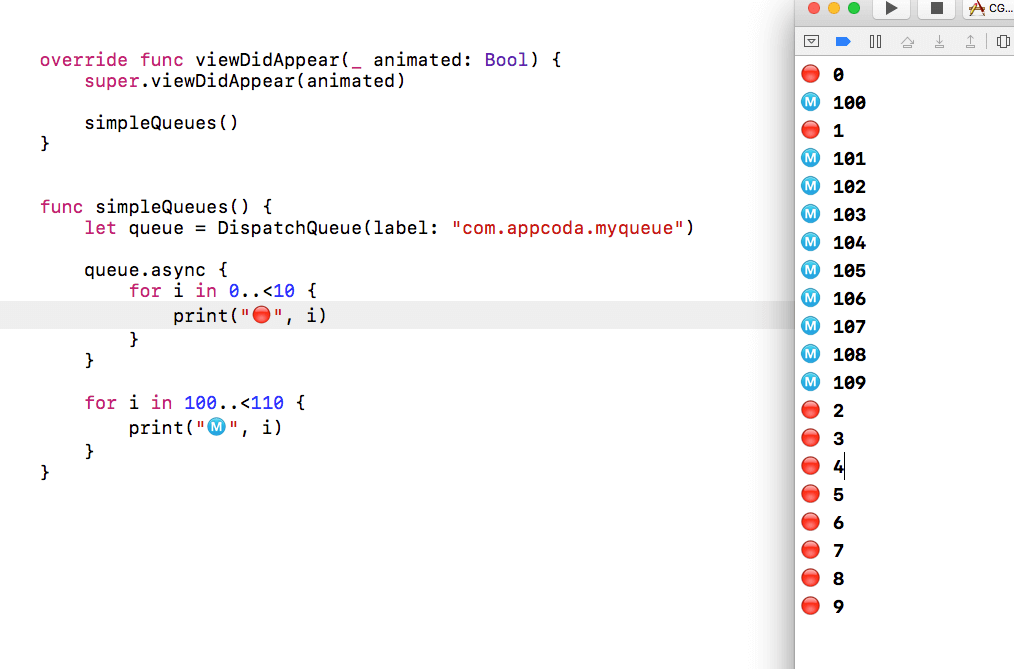
Task: Select the highlighted print line in the editor
Action: (250, 314)
